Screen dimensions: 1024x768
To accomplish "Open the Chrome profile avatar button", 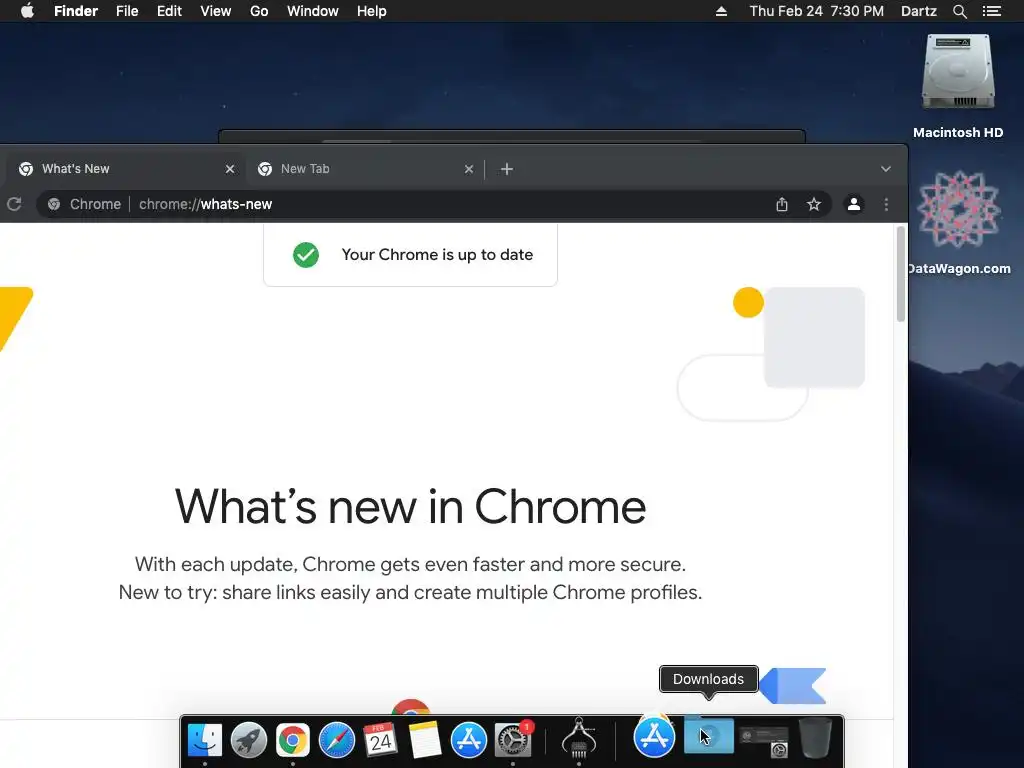I will tap(854, 204).
